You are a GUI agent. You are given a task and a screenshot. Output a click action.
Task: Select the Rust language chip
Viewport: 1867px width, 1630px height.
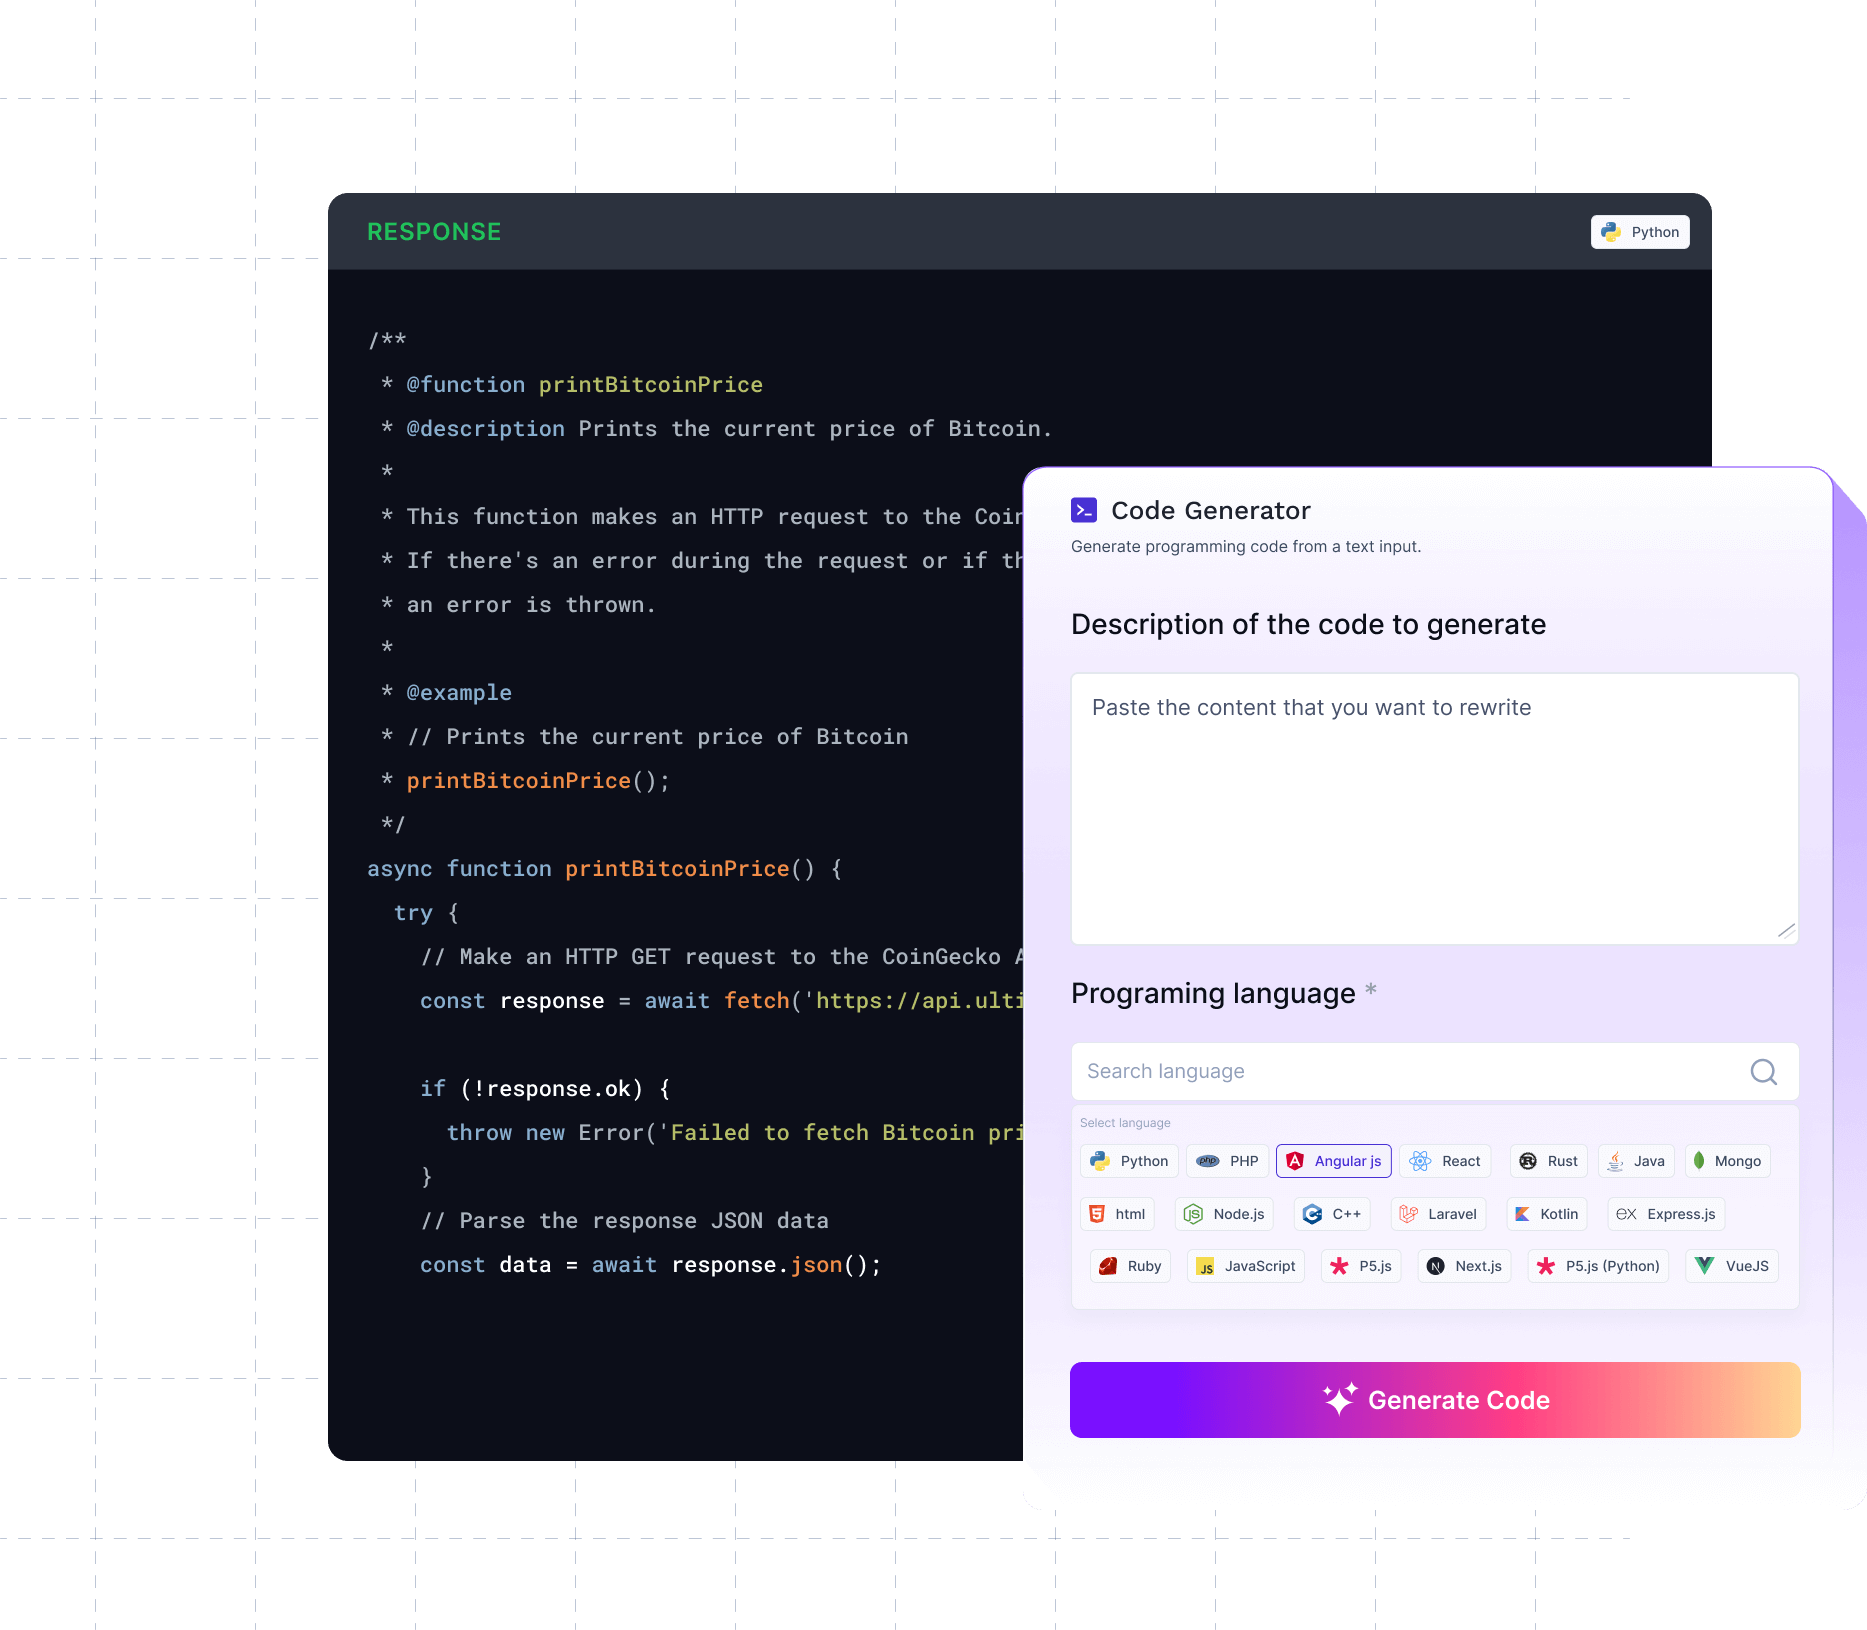click(x=1548, y=1161)
